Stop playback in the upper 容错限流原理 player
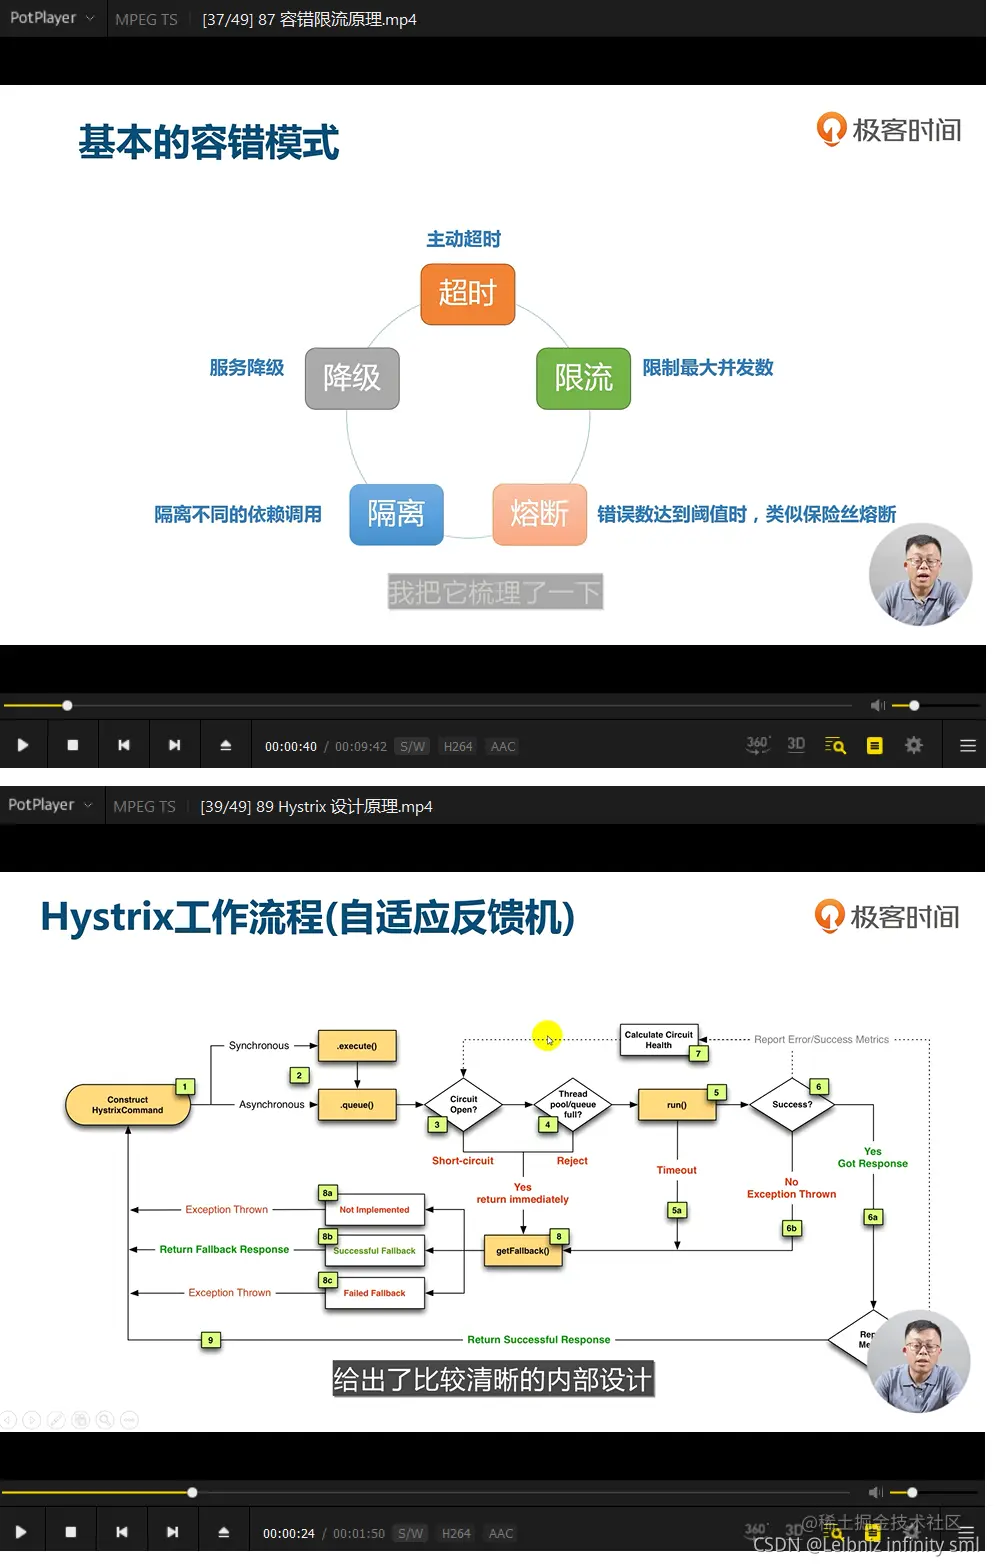This screenshot has width=995, height=1566. point(72,745)
